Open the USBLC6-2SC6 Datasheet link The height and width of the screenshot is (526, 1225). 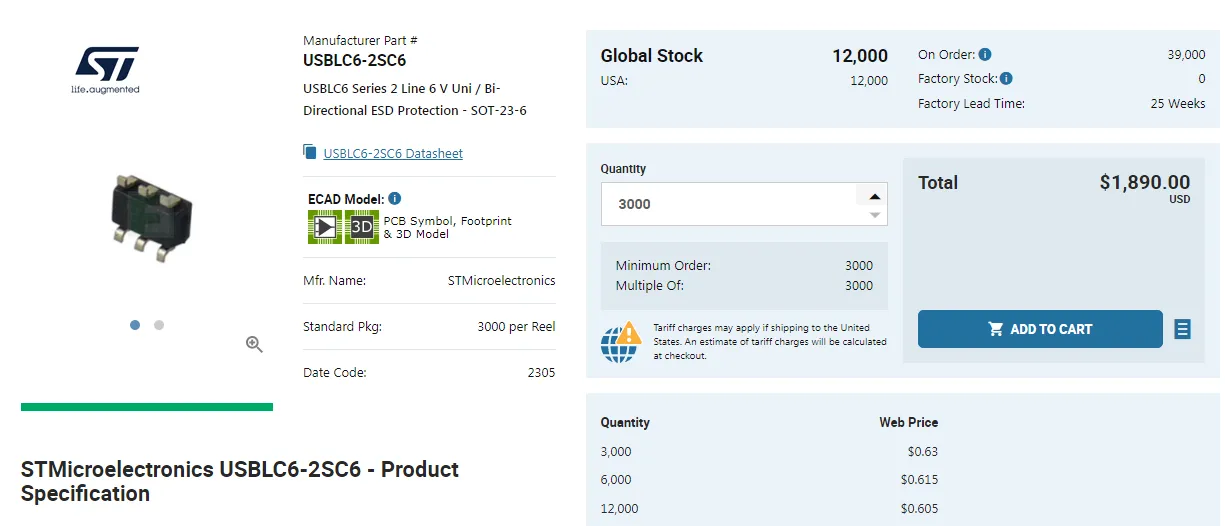[393, 153]
